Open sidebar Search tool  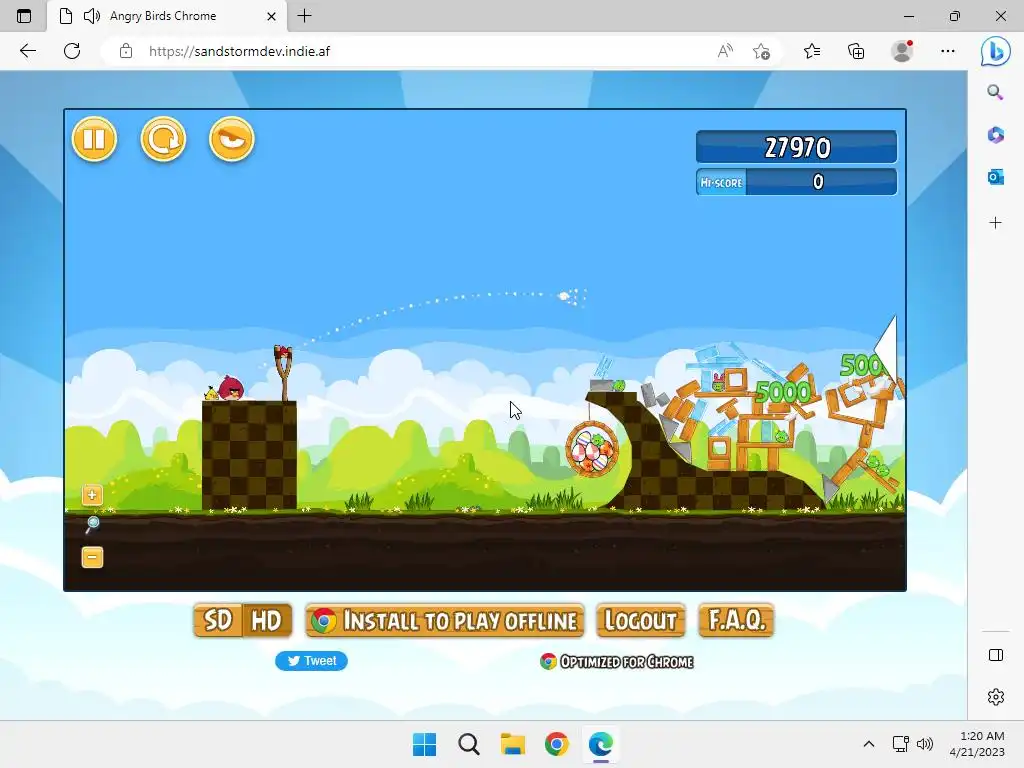[x=995, y=92]
